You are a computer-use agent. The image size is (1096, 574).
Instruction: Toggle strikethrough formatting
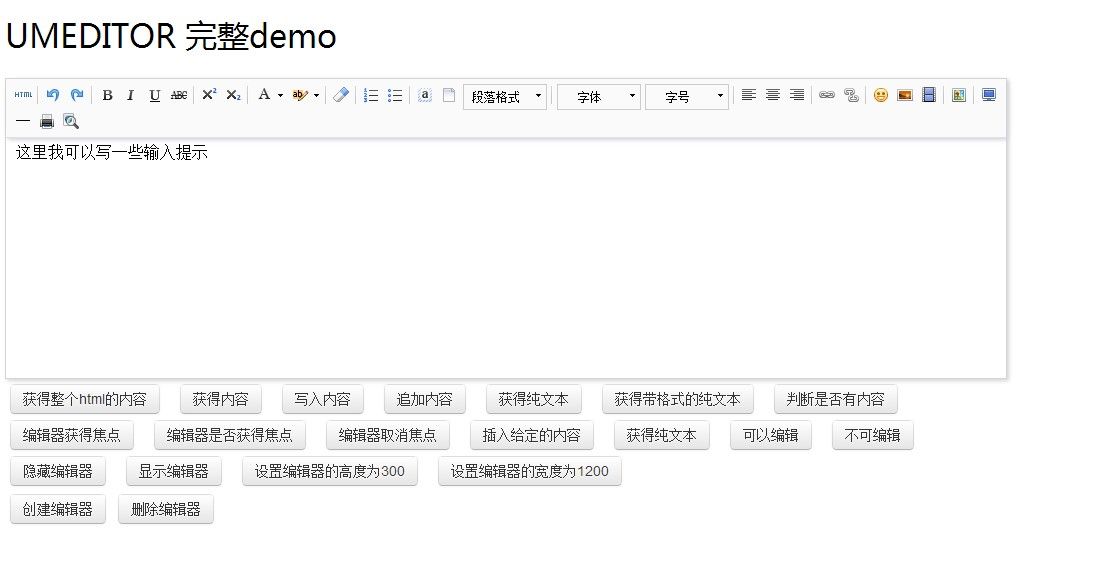click(179, 95)
